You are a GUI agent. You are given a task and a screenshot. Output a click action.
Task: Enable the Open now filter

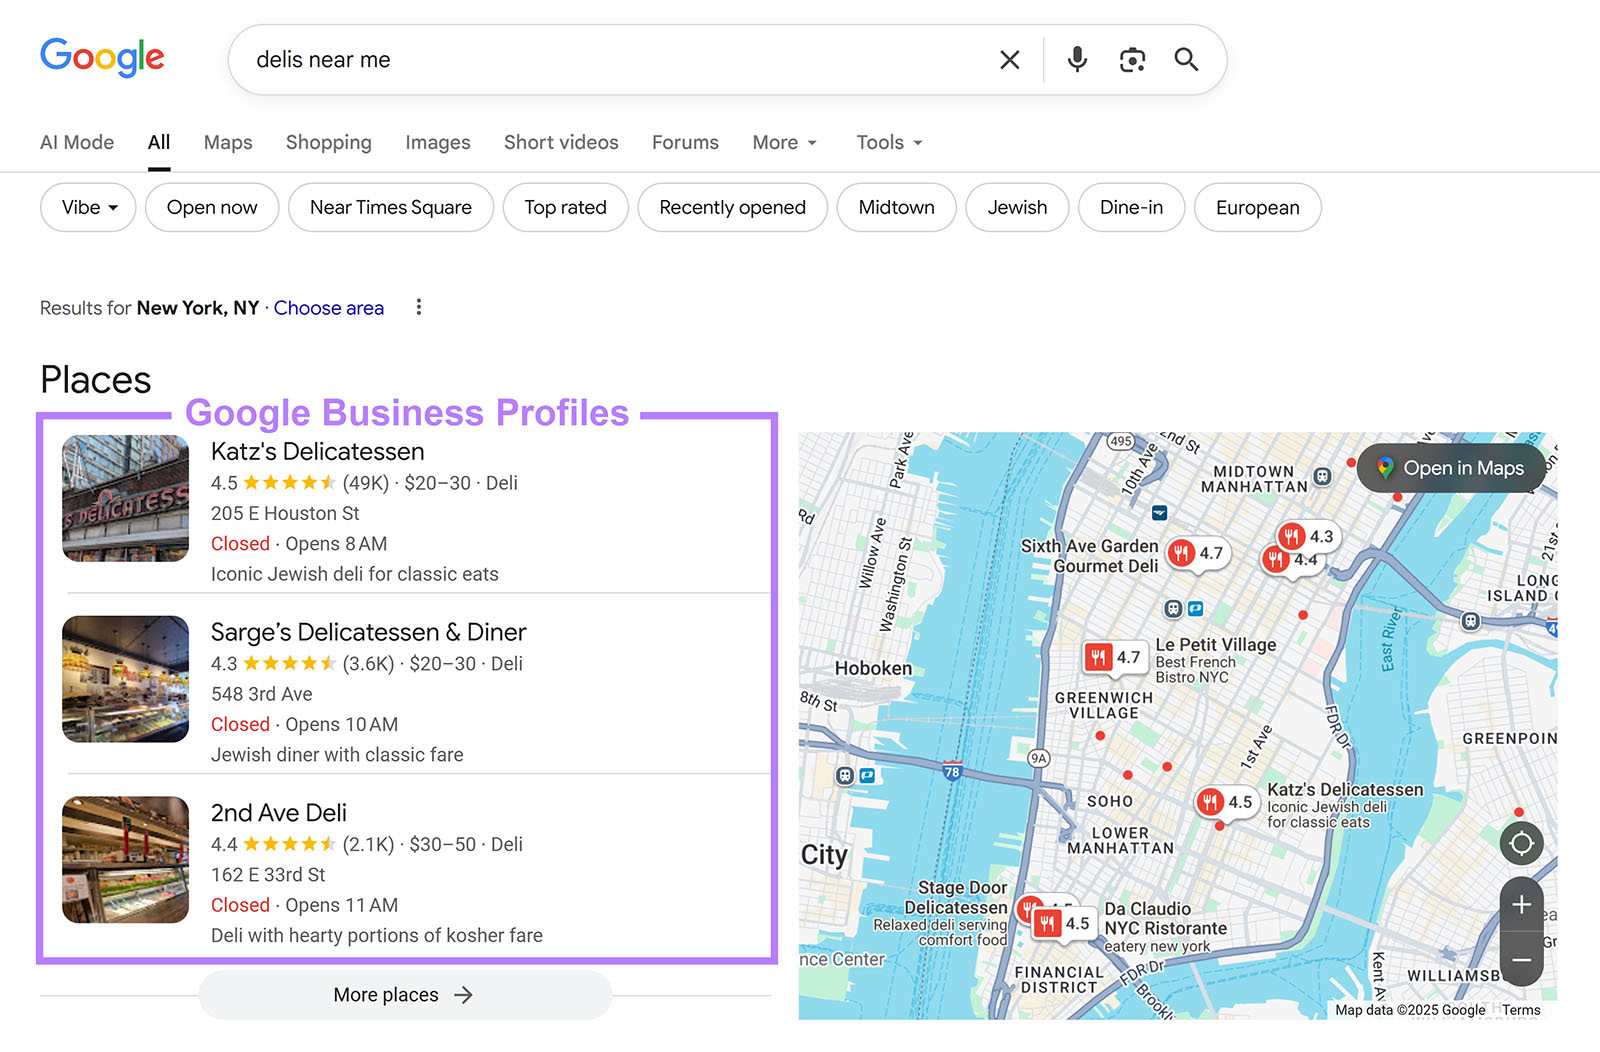(211, 207)
